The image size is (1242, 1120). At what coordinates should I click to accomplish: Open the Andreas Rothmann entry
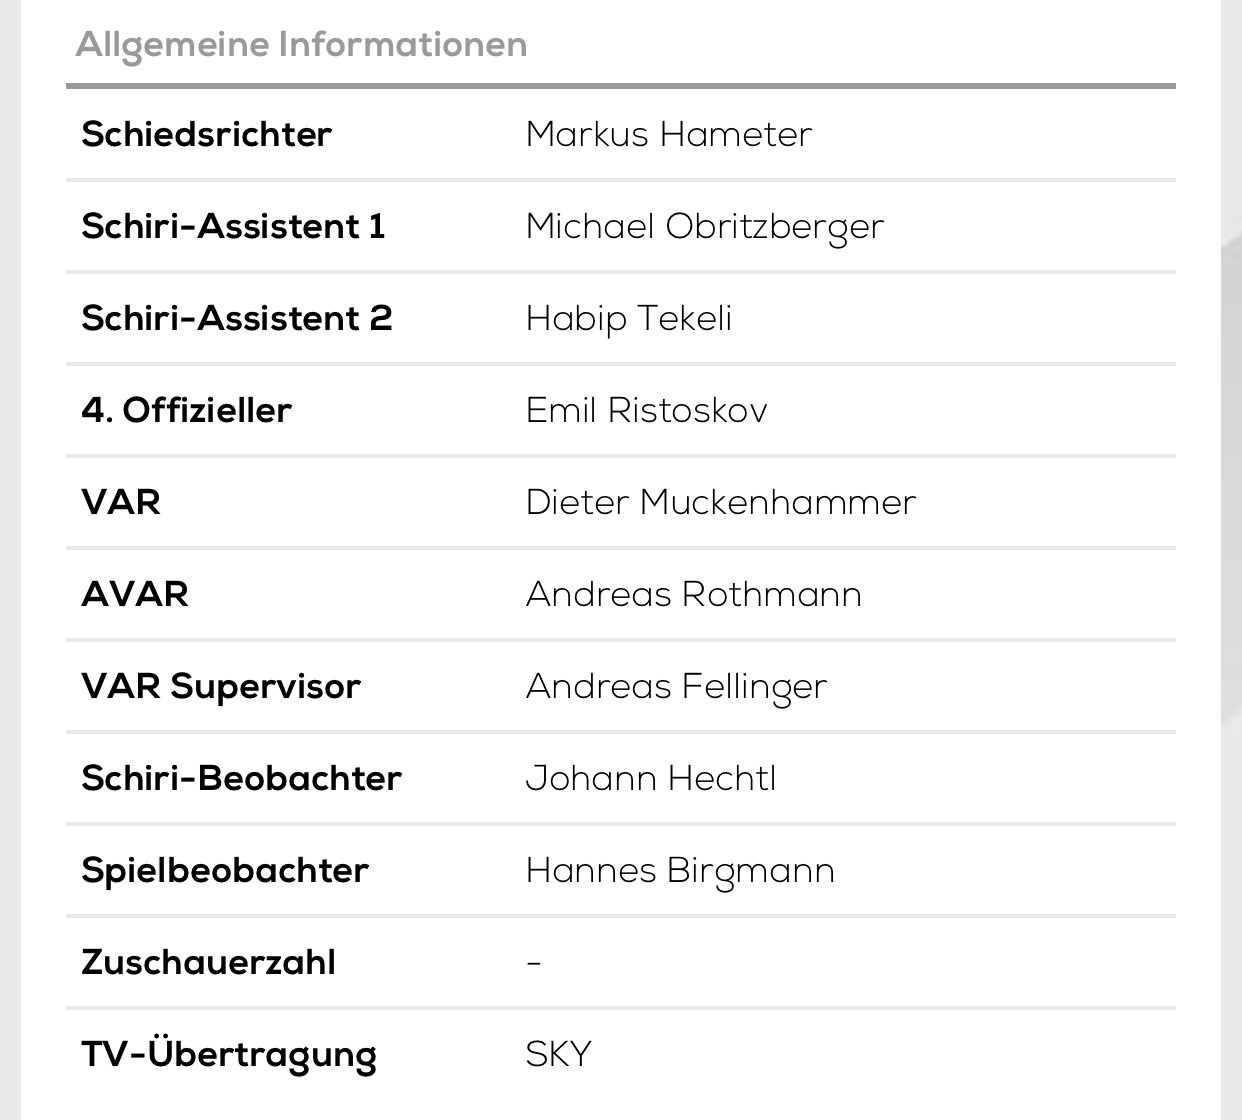point(693,594)
